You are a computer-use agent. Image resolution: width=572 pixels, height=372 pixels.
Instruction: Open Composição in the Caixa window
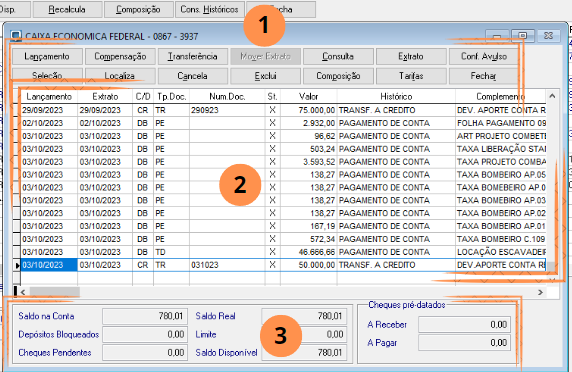[338, 76]
